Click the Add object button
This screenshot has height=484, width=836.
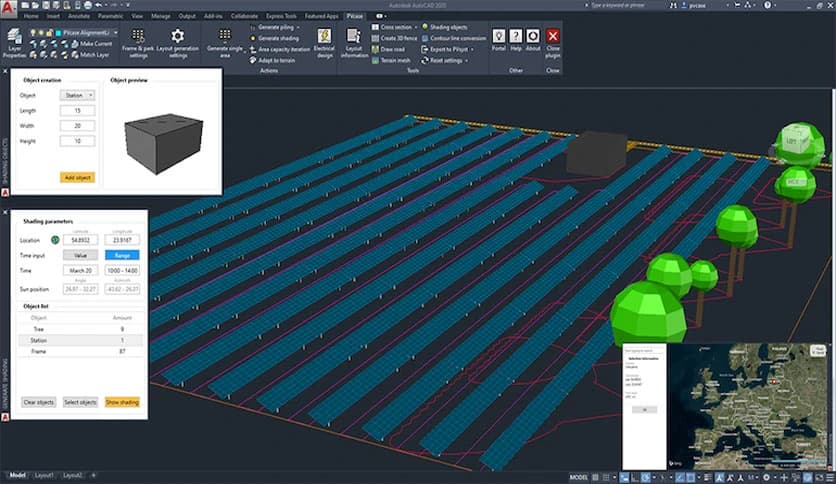[x=77, y=177]
